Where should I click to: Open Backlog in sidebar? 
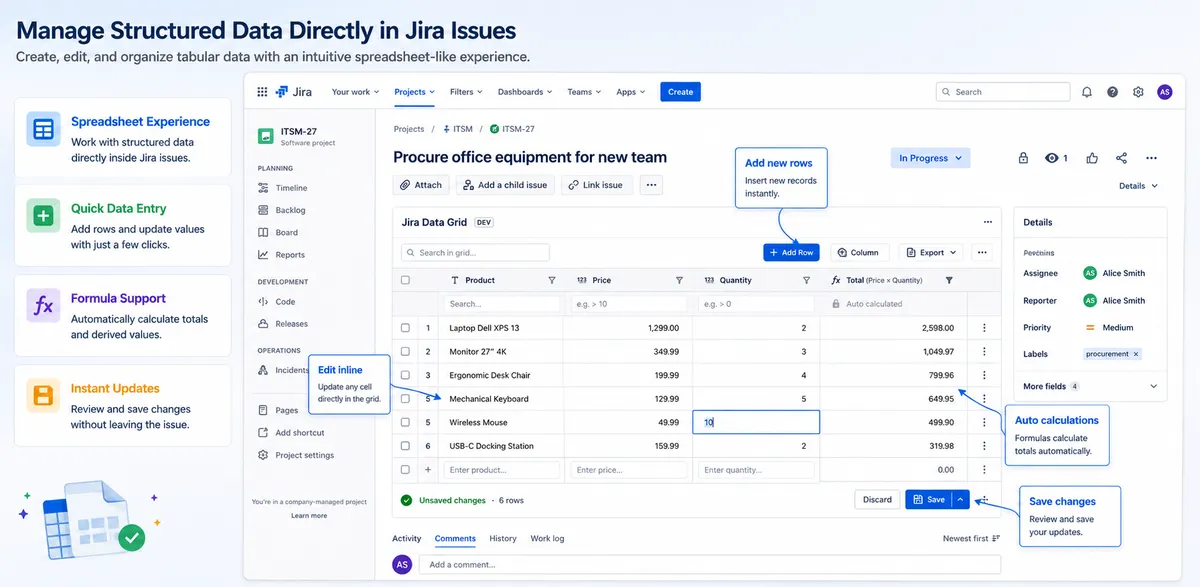(x=290, y=210)
